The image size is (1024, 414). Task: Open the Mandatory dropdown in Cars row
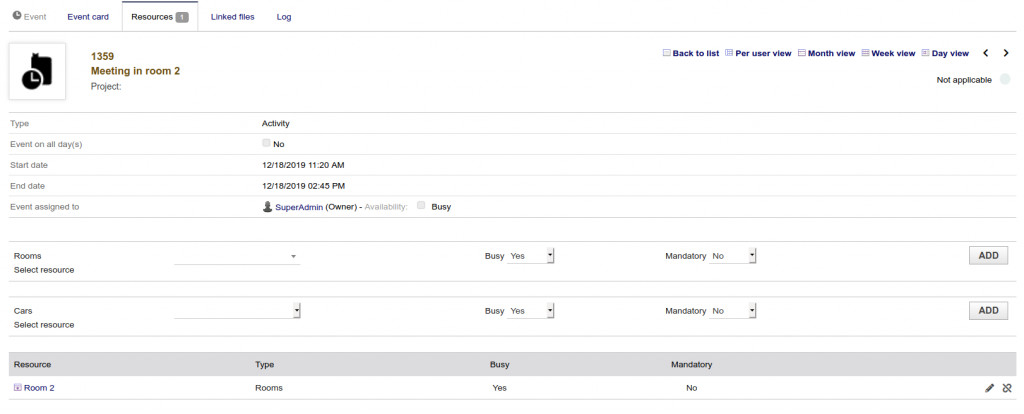[734, 311]
